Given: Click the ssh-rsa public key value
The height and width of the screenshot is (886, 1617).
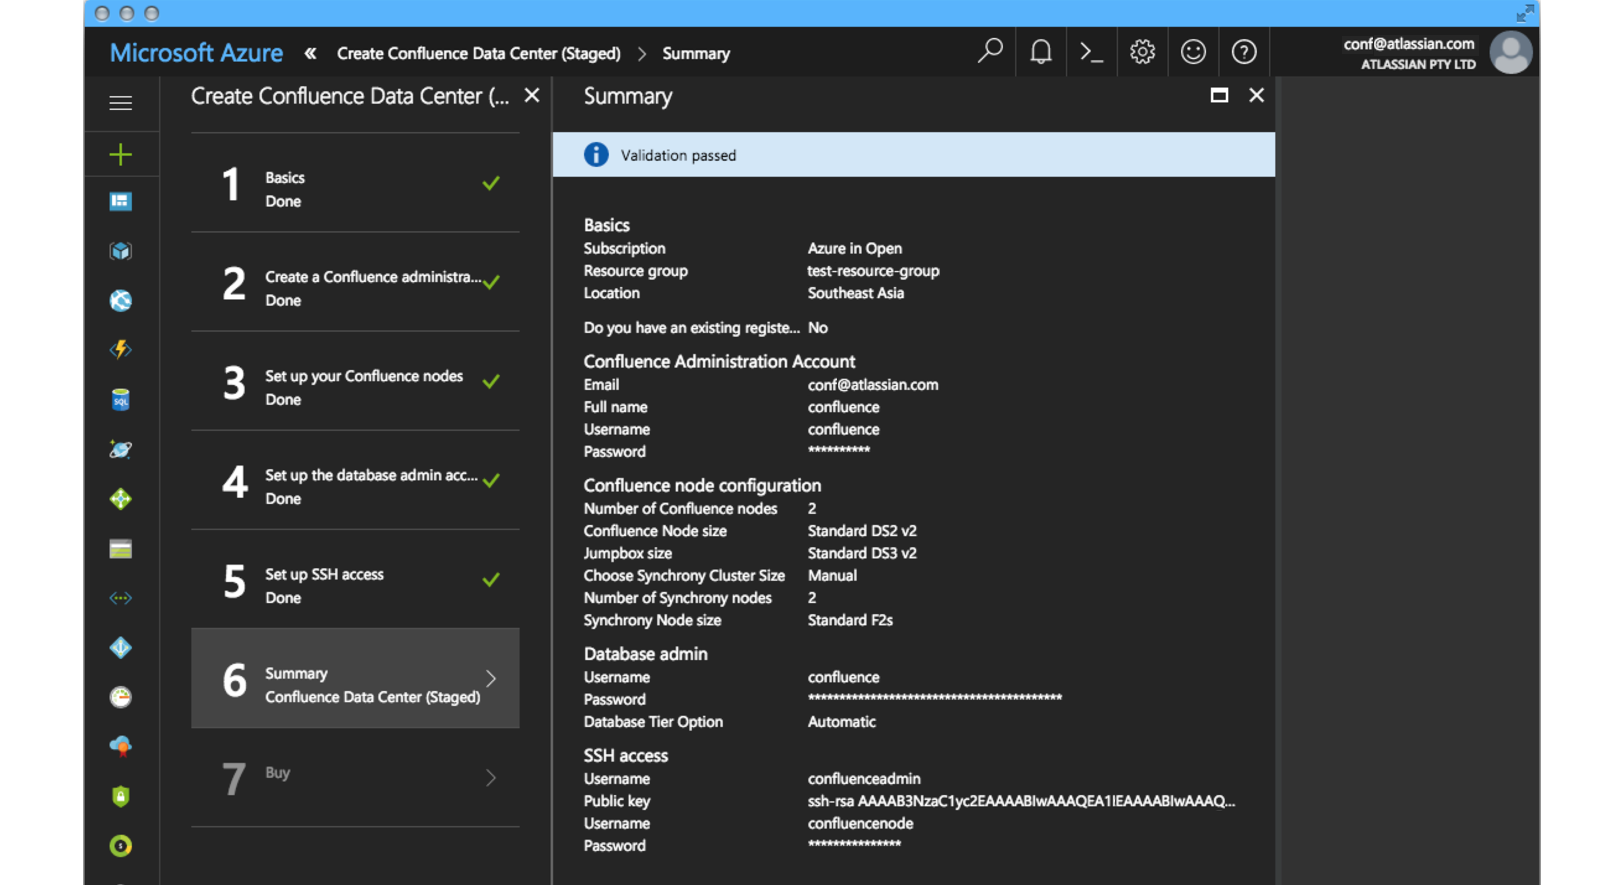Looking at the screenshot, I should coord(1021,801).
